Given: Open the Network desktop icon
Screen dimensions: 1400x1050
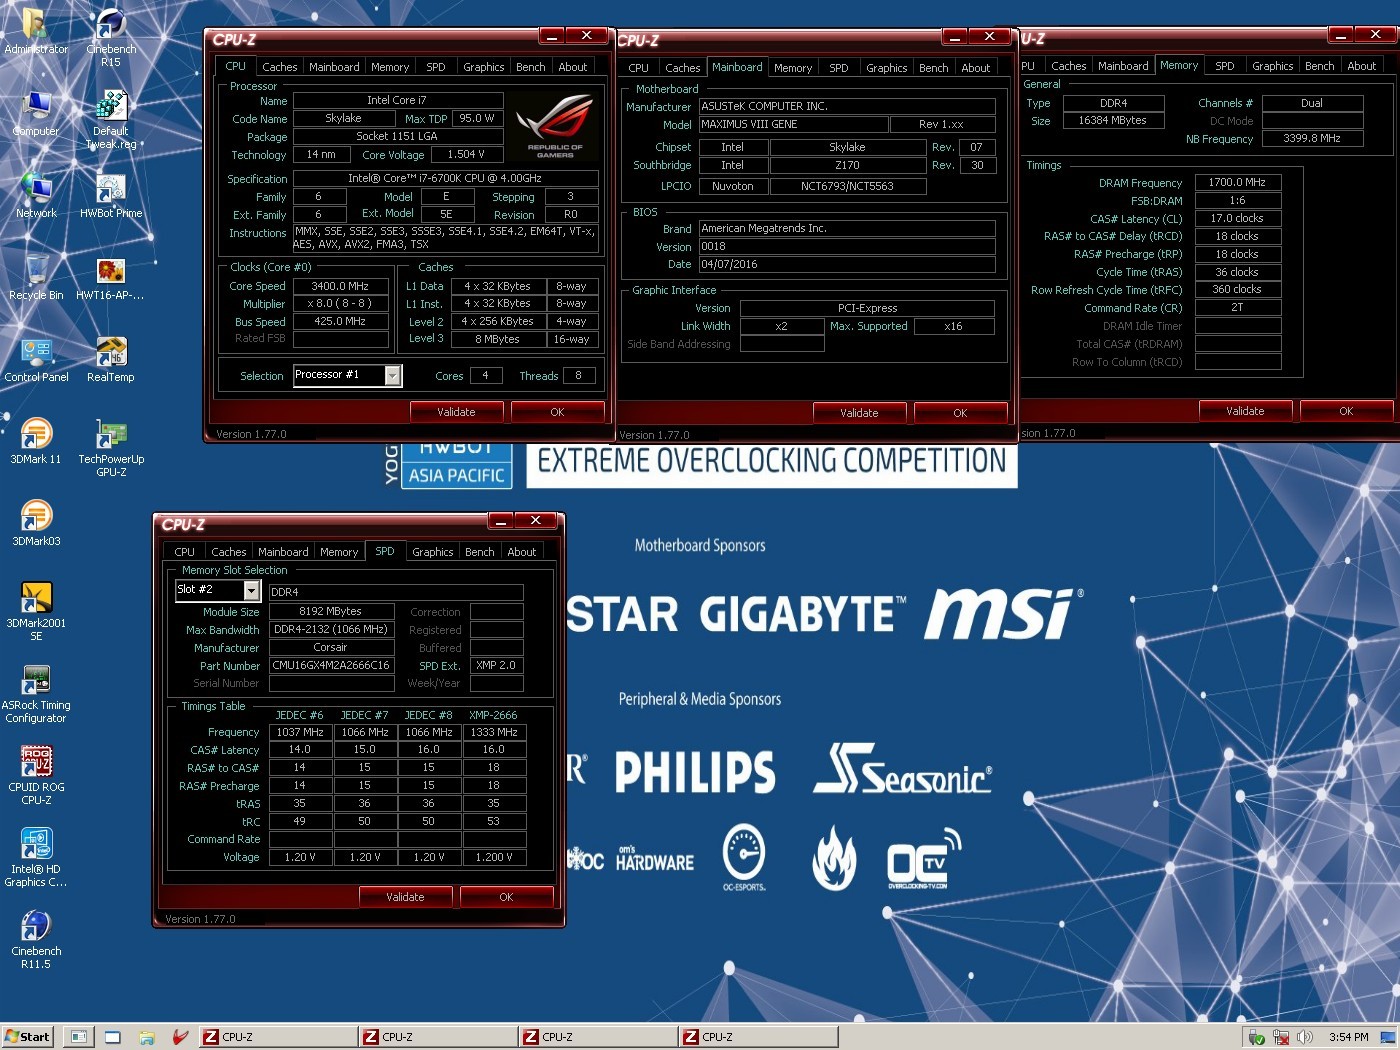Looking at the screenshot, I should pyautogui.click(x=36, y=195).
